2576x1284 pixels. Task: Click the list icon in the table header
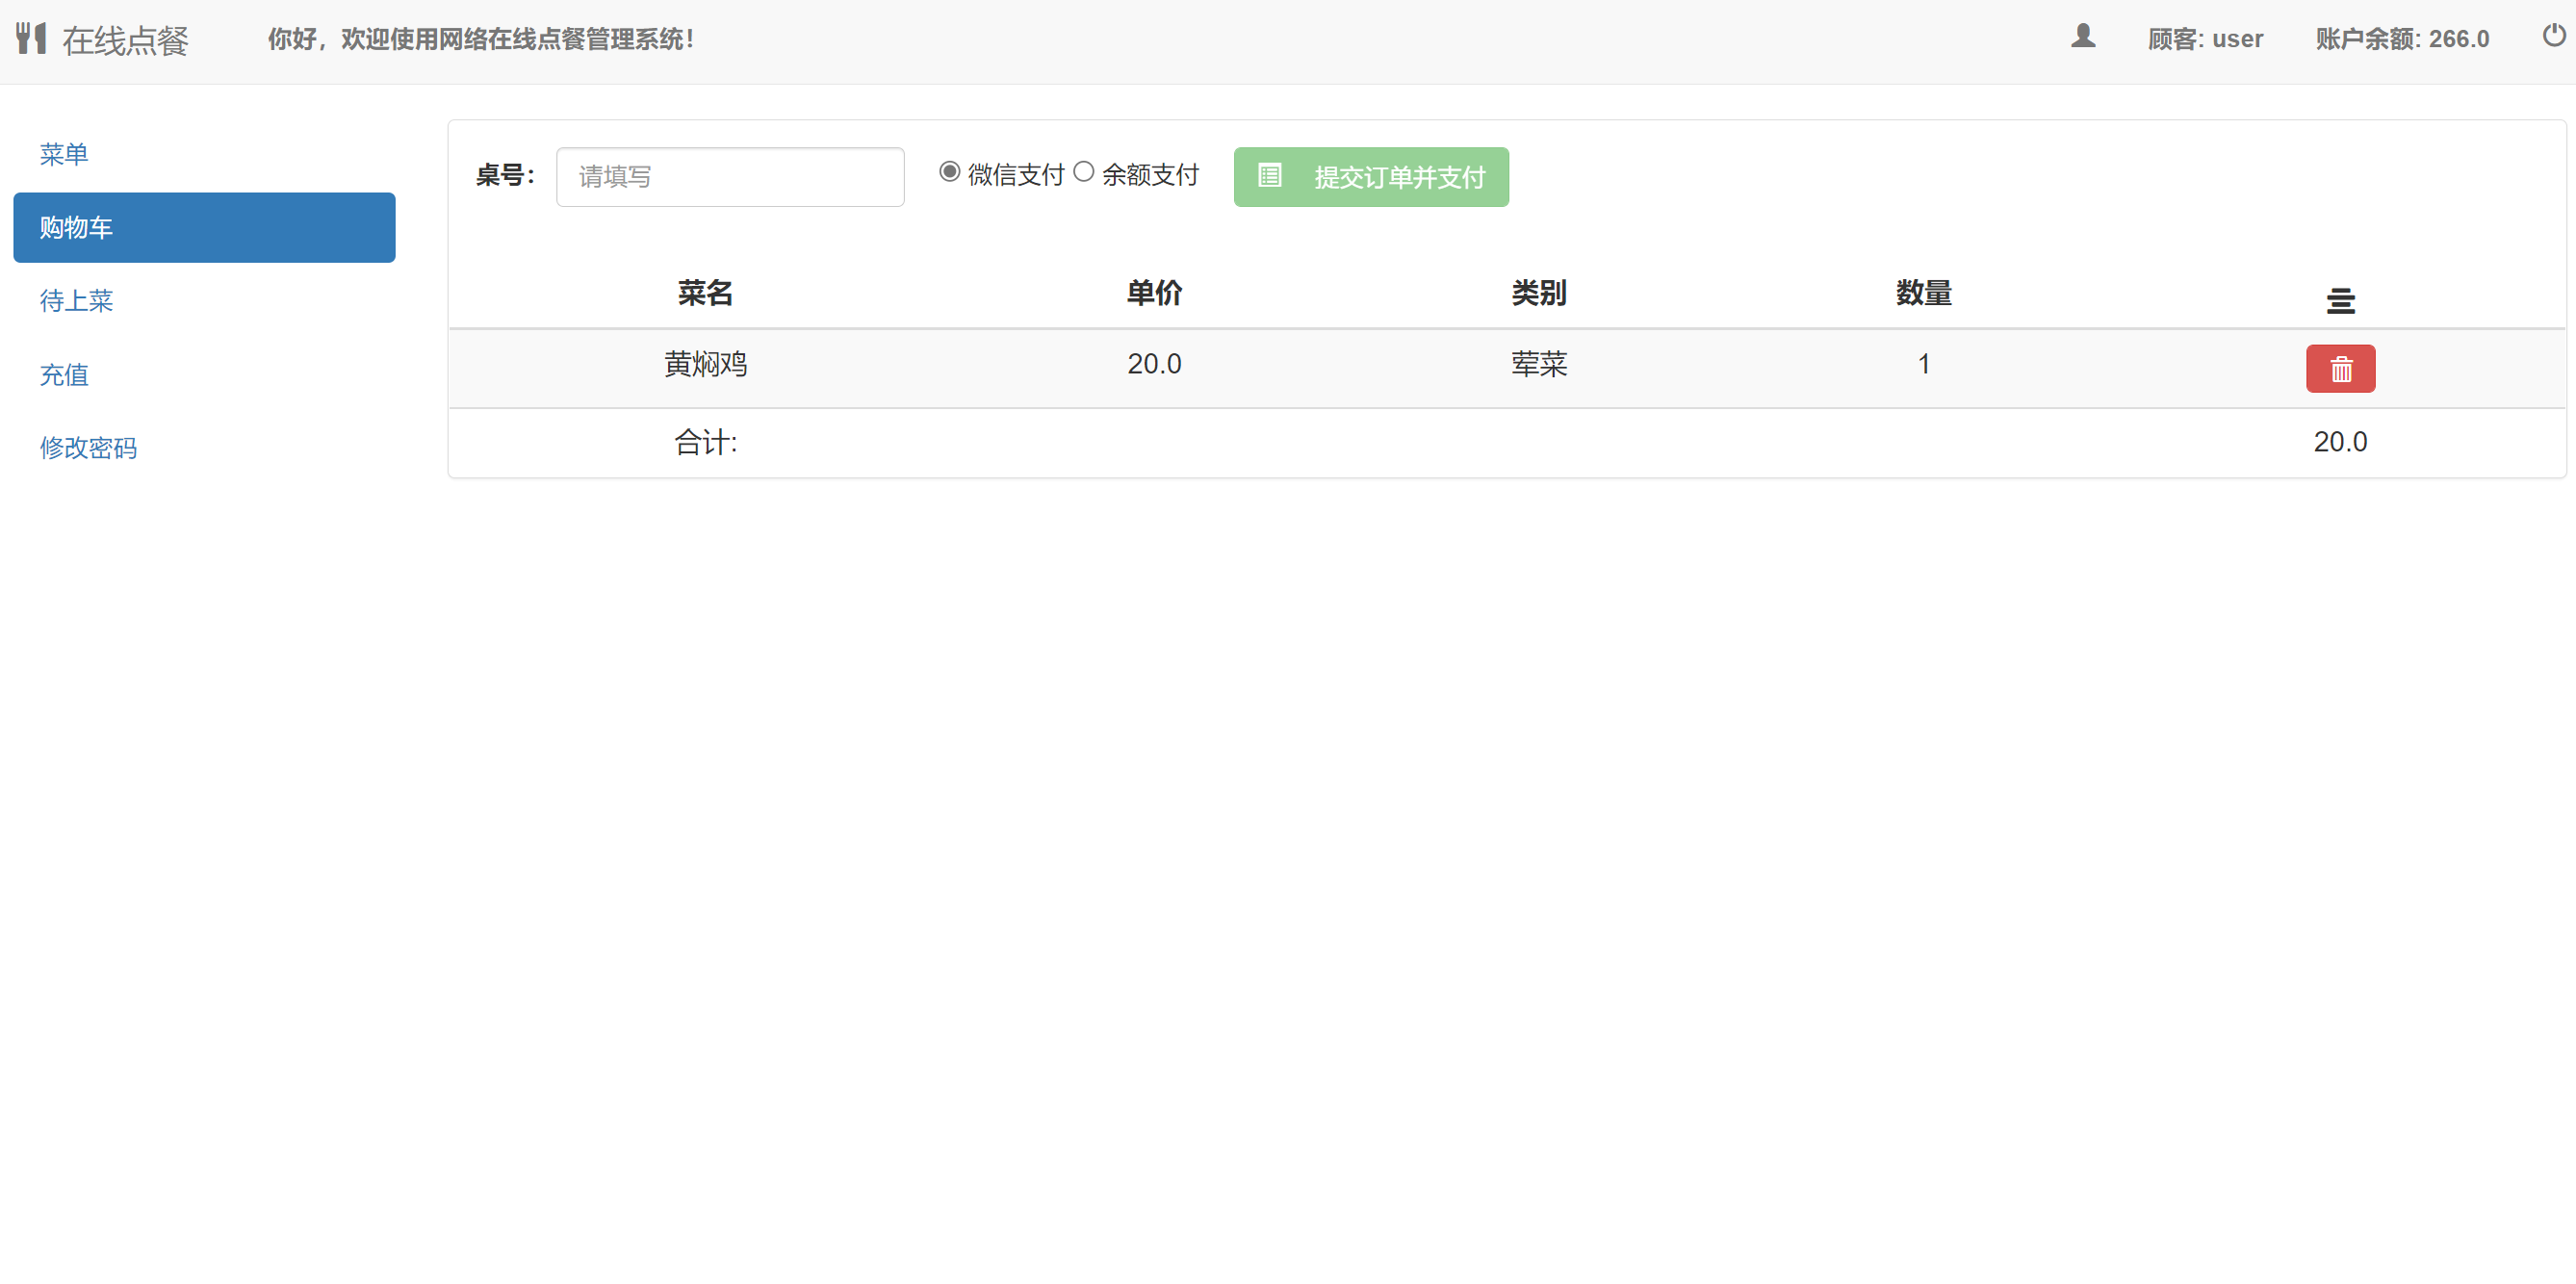point(2341,300)
